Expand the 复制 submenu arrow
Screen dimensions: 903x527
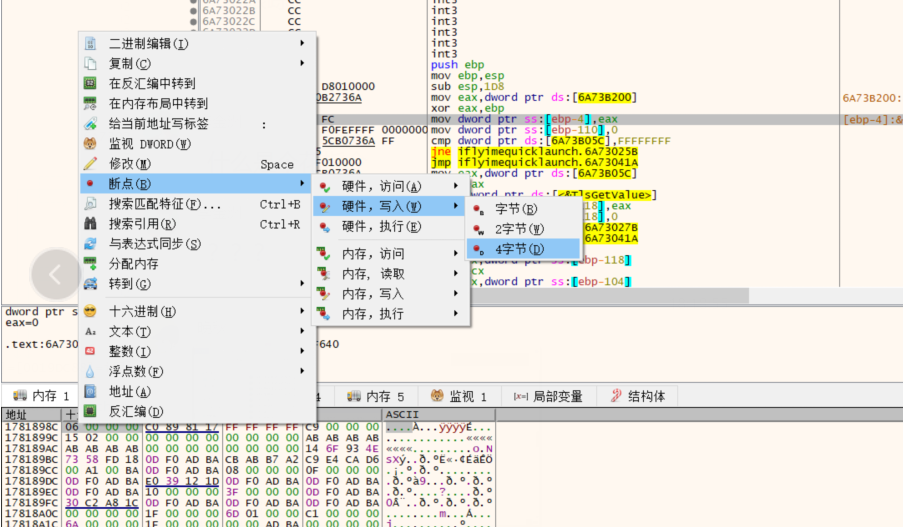(302, 64)
